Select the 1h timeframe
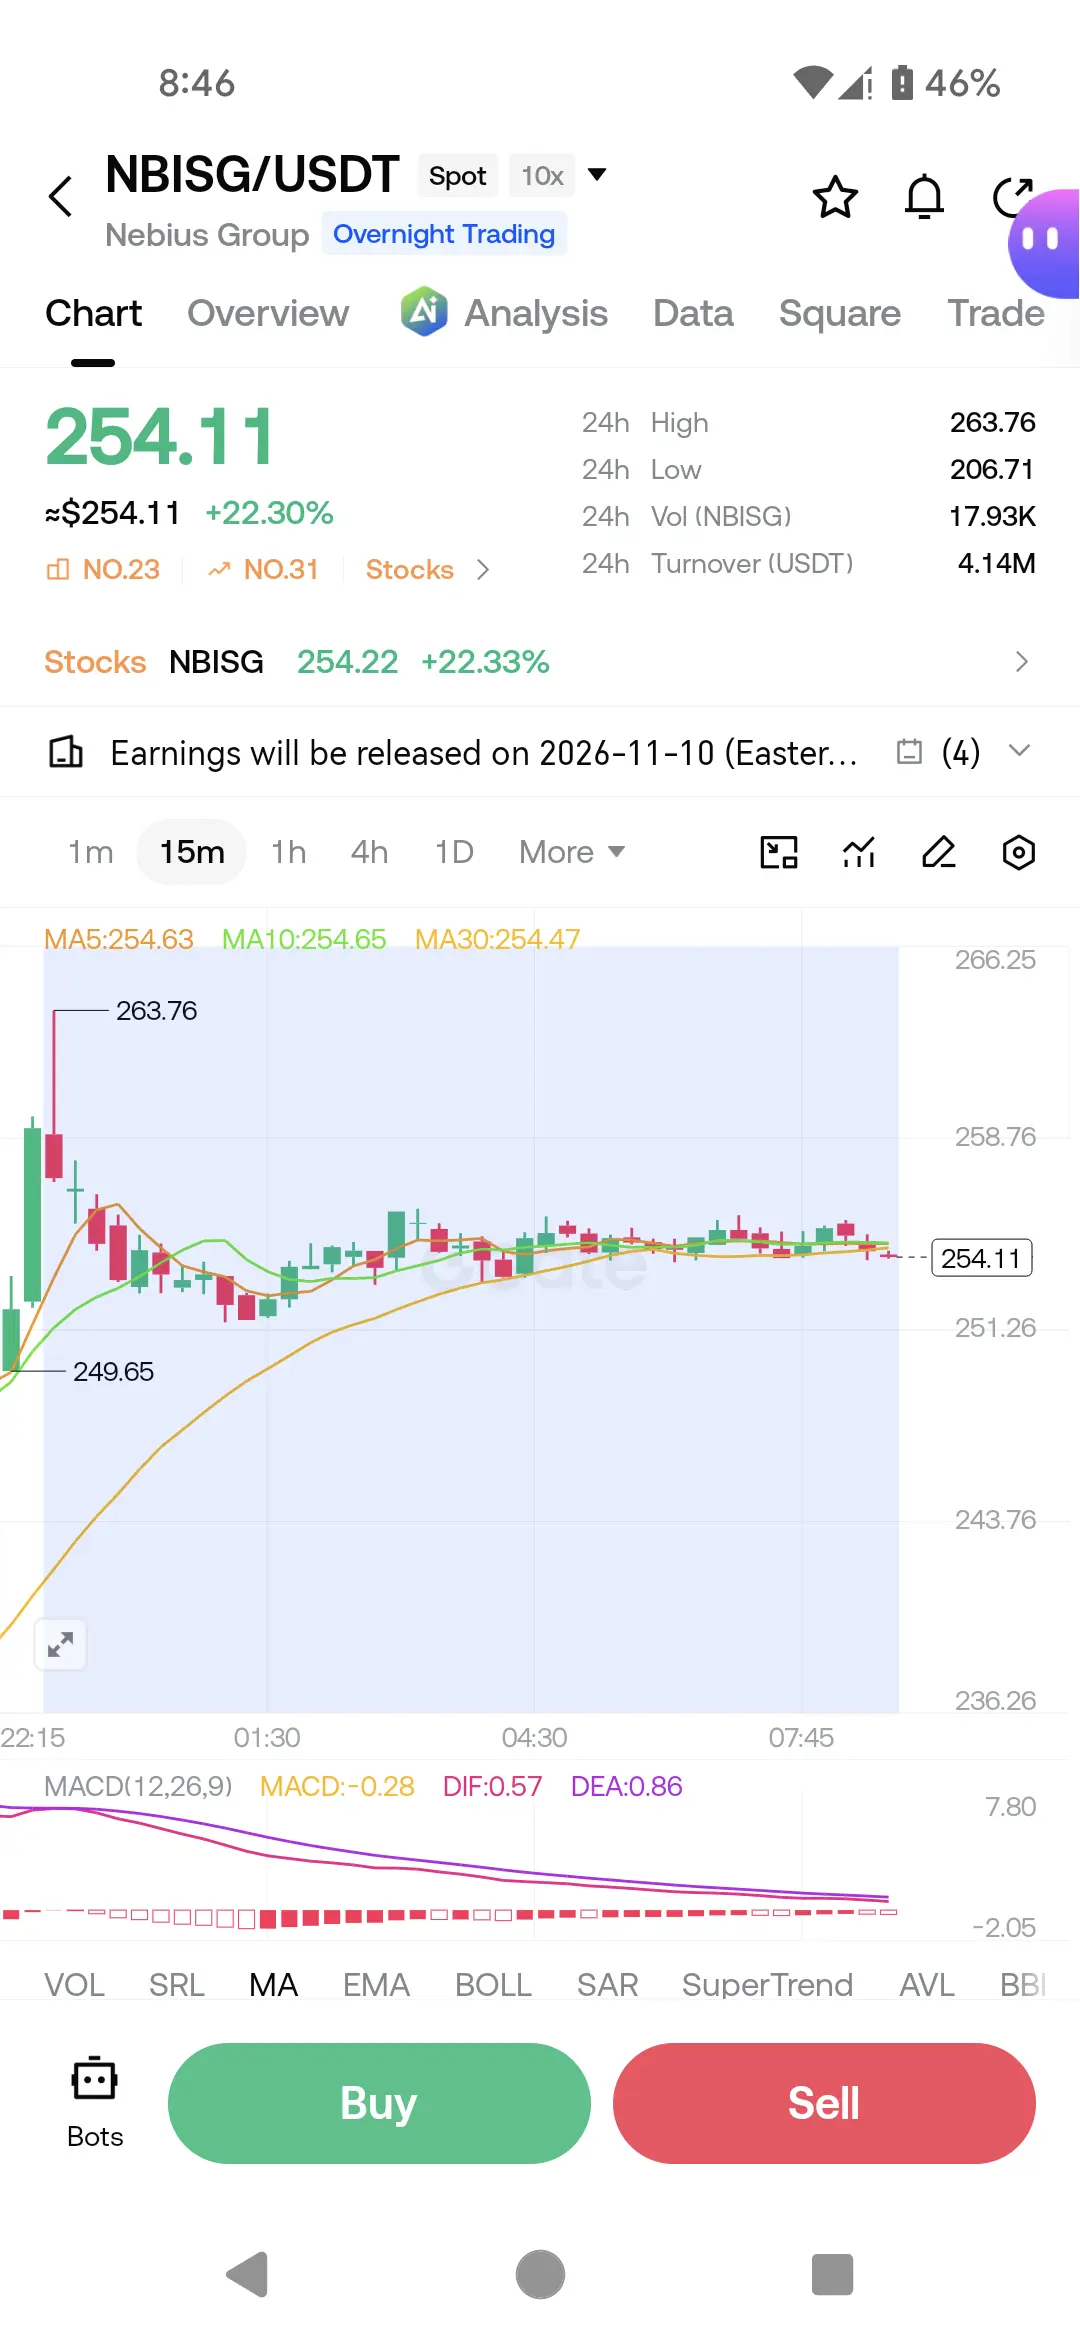 coord(289,852)
